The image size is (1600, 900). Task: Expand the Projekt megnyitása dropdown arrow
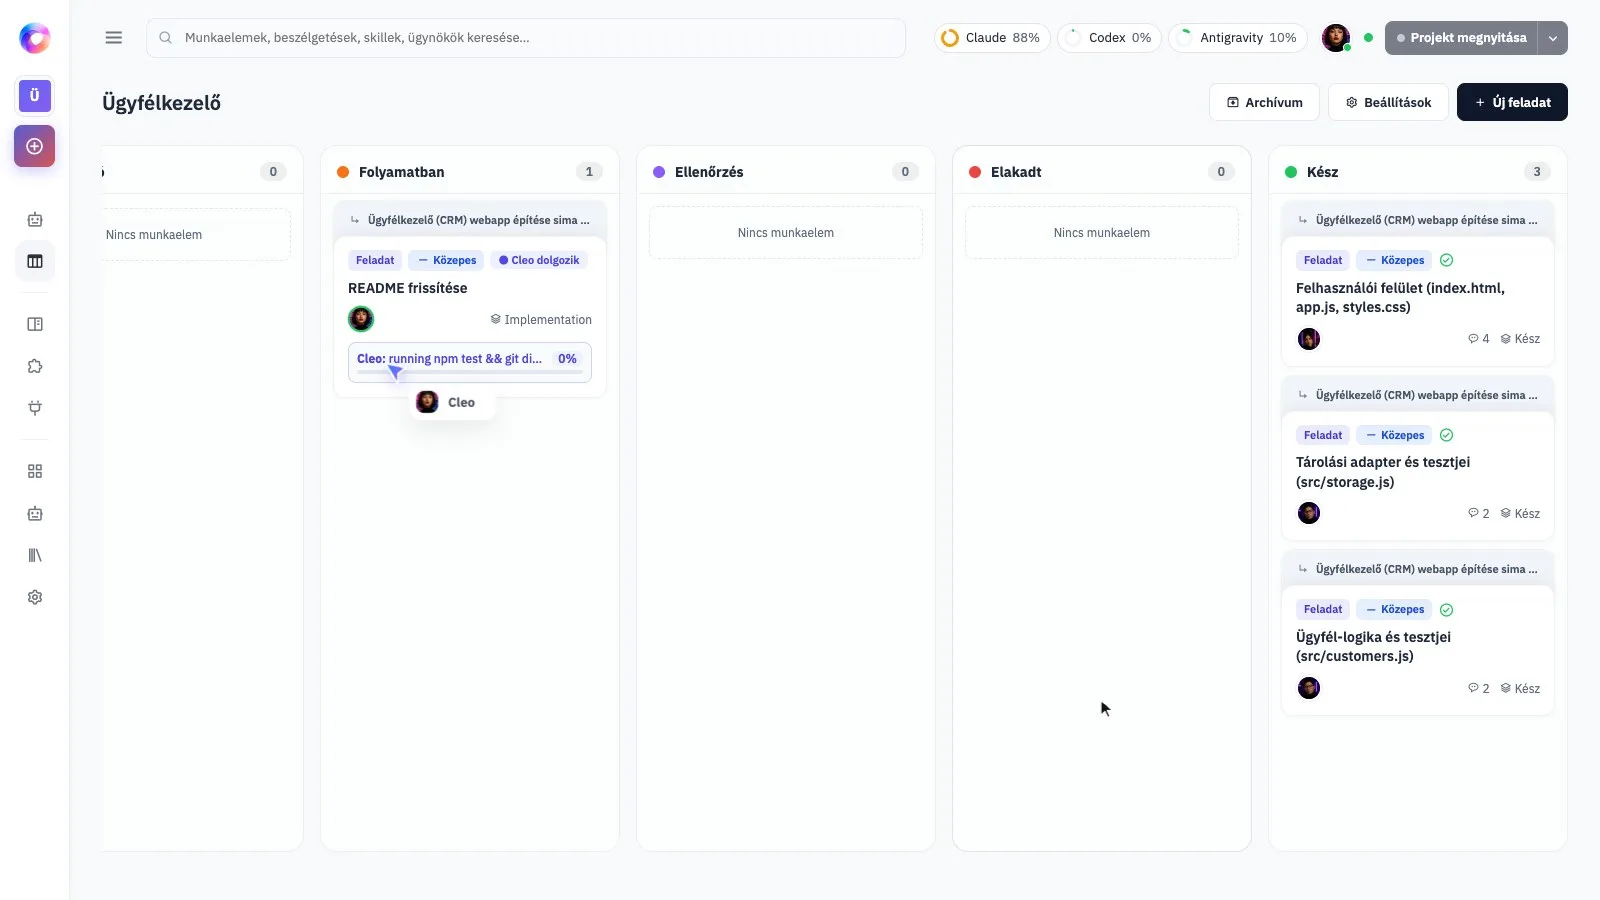click(1553, 38)
